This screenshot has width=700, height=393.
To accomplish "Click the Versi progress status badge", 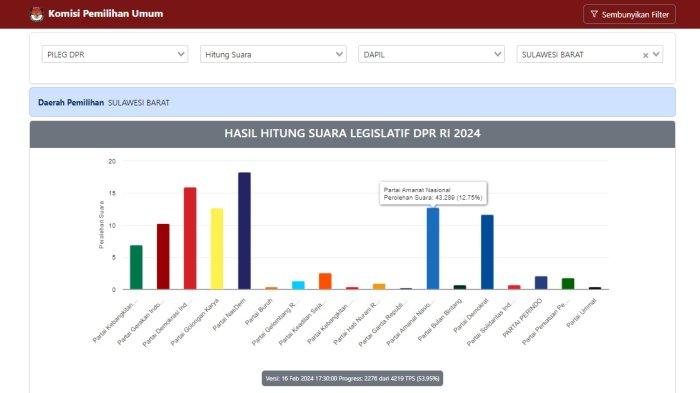I will coord(352,378).
